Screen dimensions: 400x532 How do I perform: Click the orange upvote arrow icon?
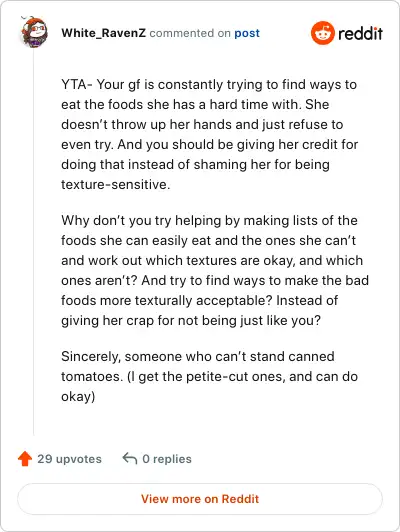pyautogui.click(x=25, y=459)
